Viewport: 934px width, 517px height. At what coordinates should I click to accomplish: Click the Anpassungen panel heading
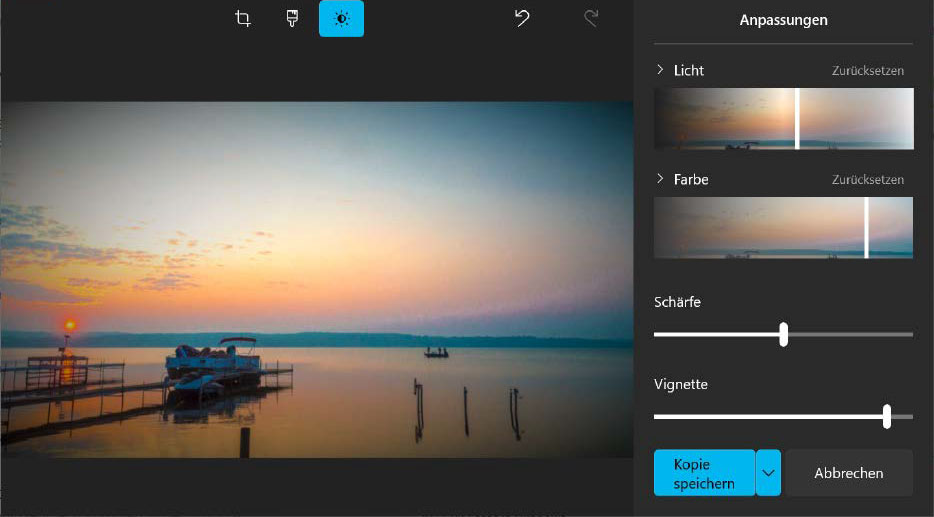[x=783, y=20]
